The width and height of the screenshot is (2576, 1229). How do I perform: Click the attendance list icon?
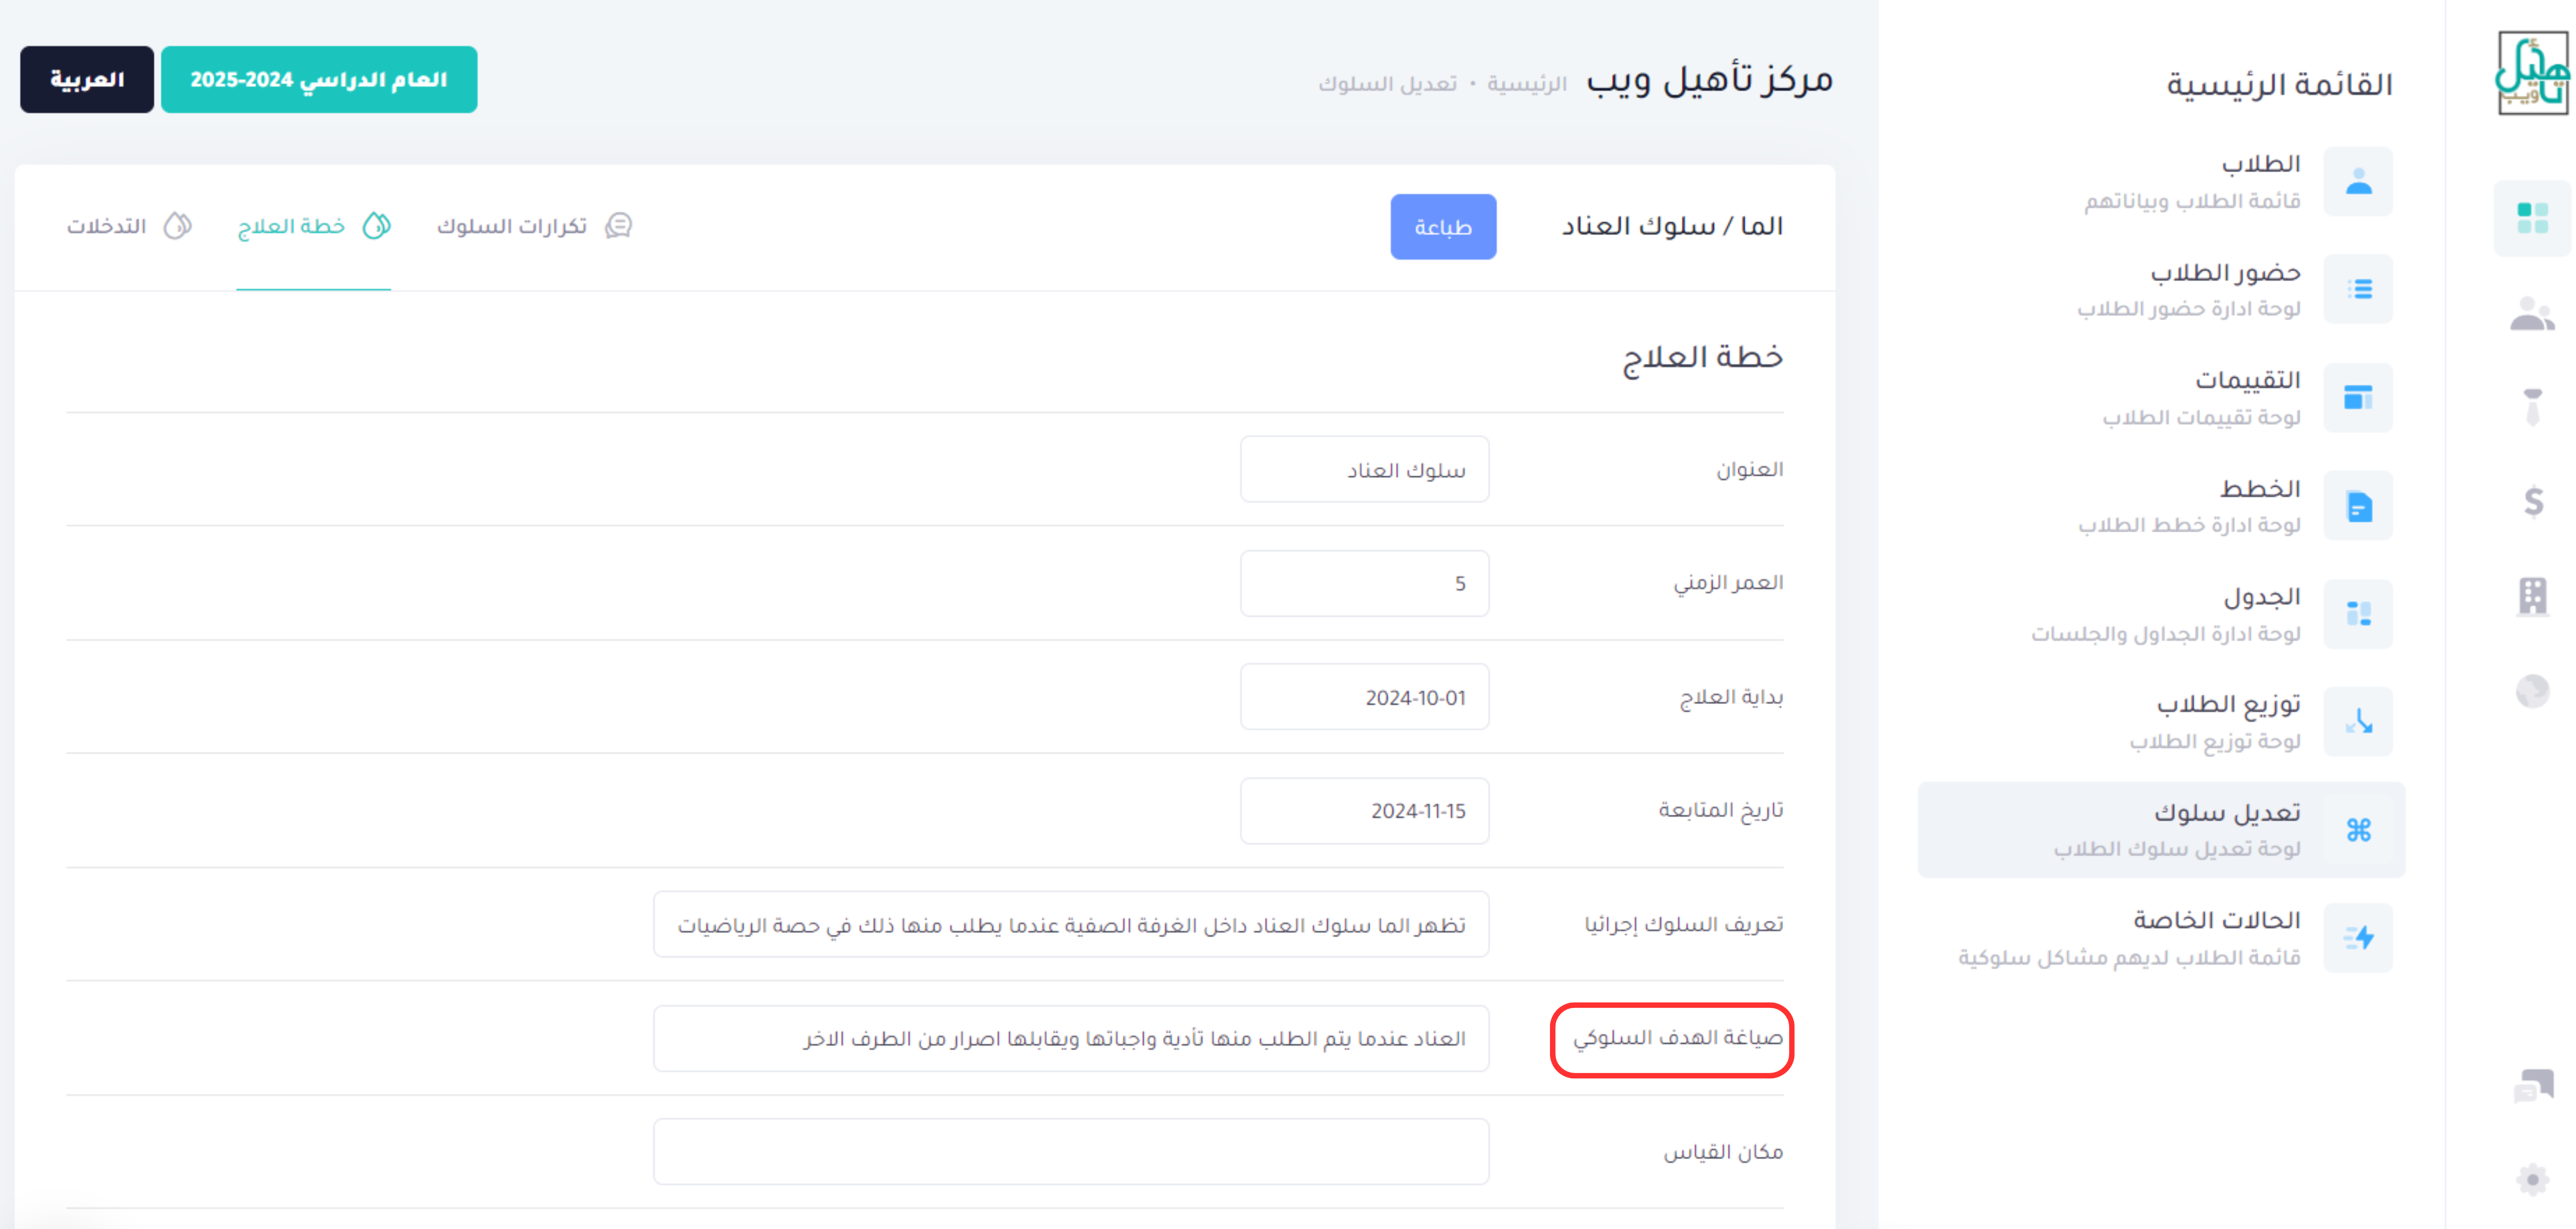point(2358,289)
